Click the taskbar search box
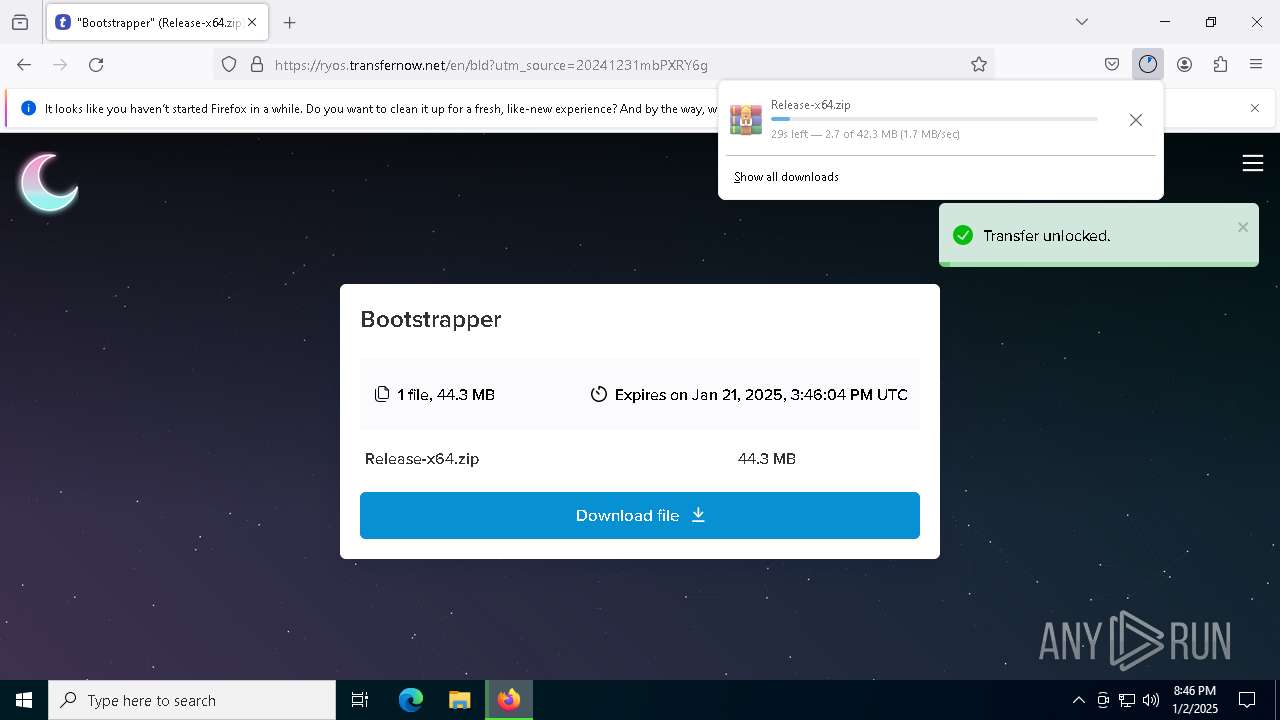 pos(192,700)
